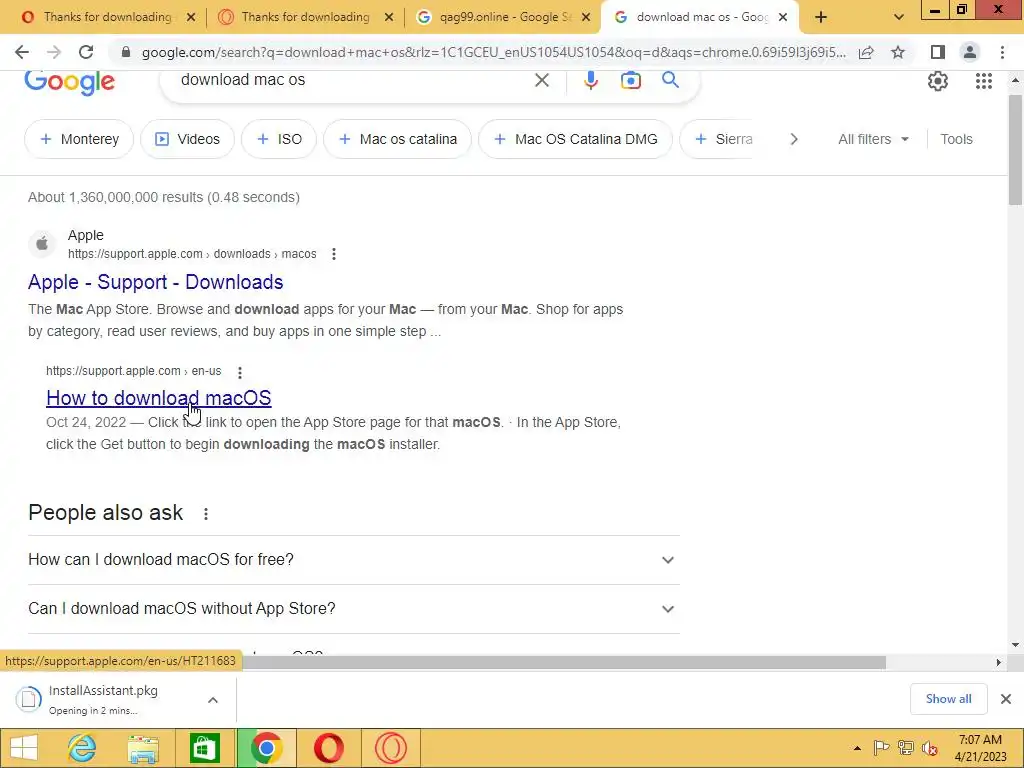
Task: Open the Google apps grid
Action: point(984,81)
